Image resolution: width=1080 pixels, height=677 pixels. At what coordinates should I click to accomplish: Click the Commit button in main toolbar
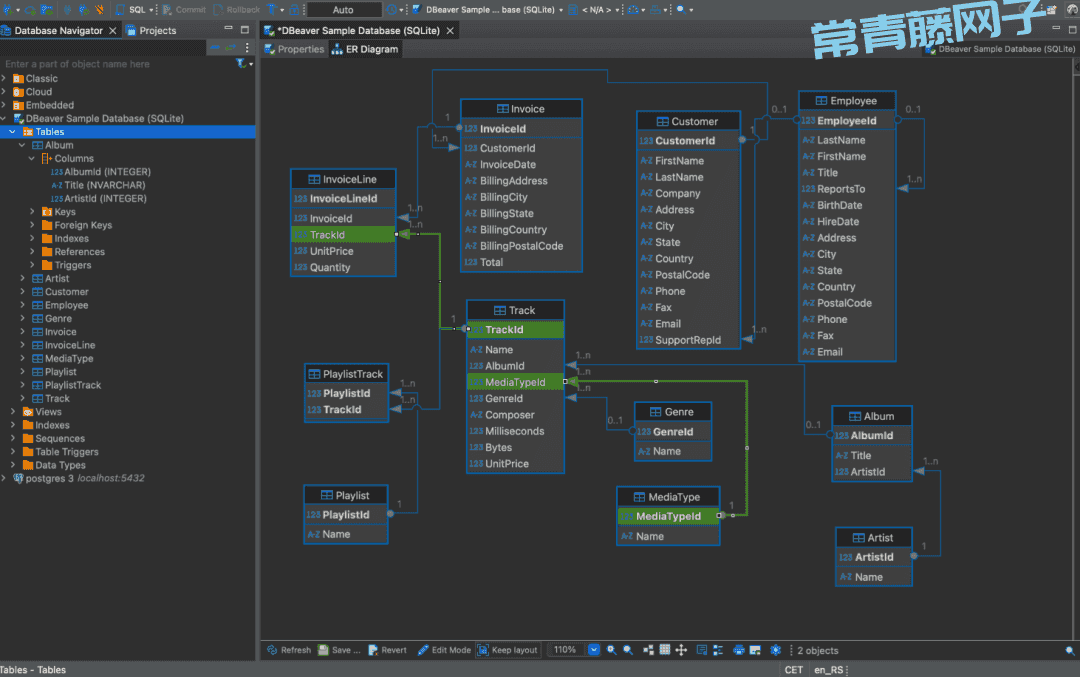[x=184, y=10]
